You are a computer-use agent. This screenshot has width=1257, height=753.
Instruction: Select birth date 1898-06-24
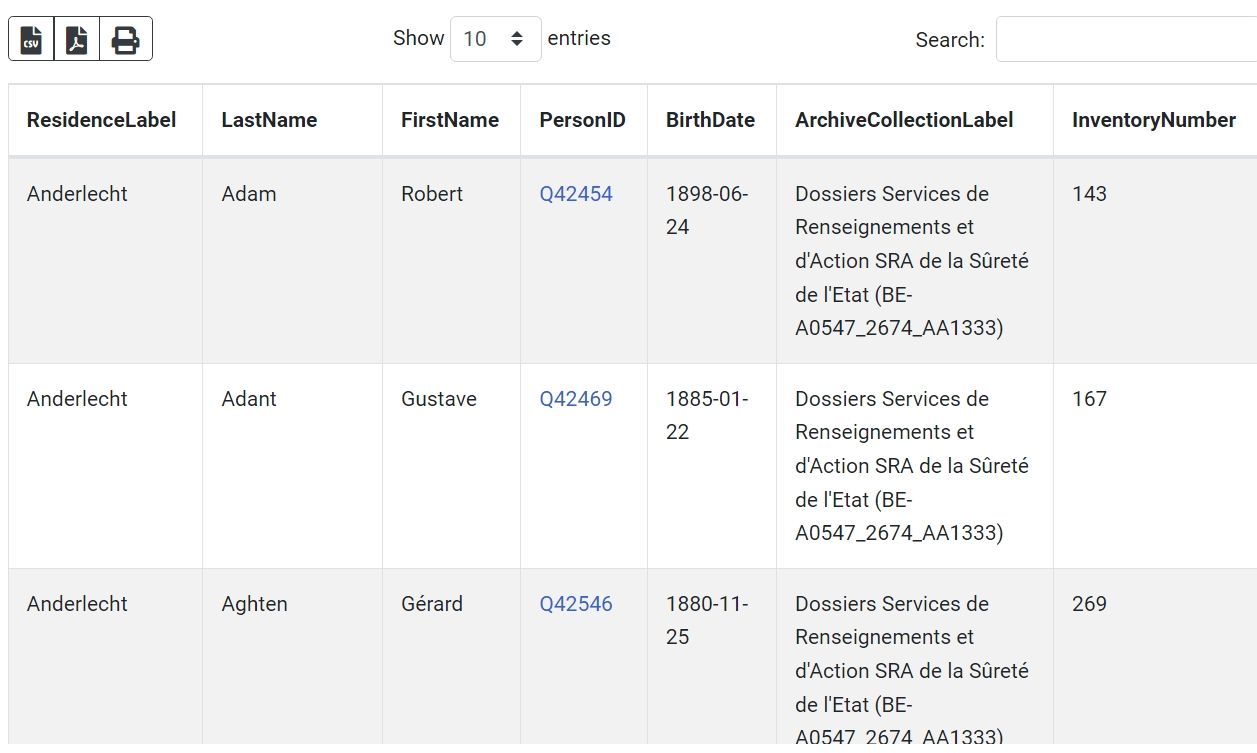[x=707, y=210]
